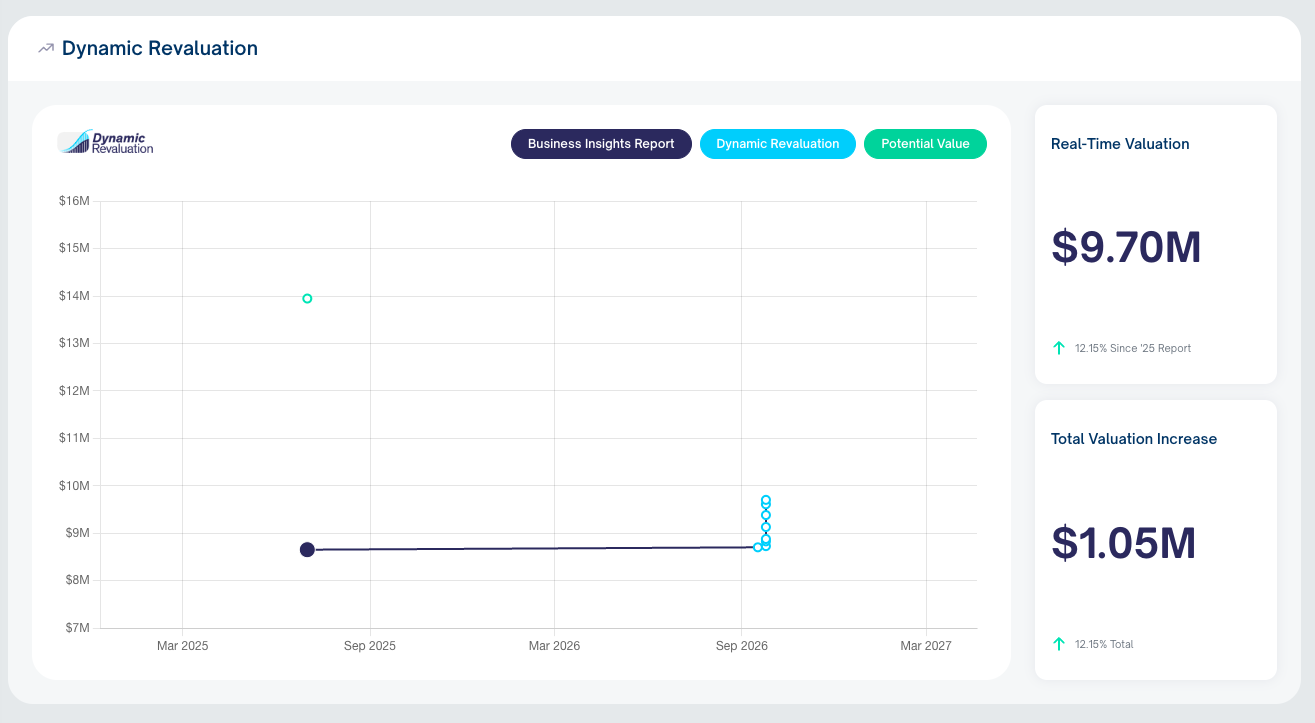Click the green up arrow beside "Since '25 Report"
Viewport: 1315px width, 723px height.
[1059, 348]
